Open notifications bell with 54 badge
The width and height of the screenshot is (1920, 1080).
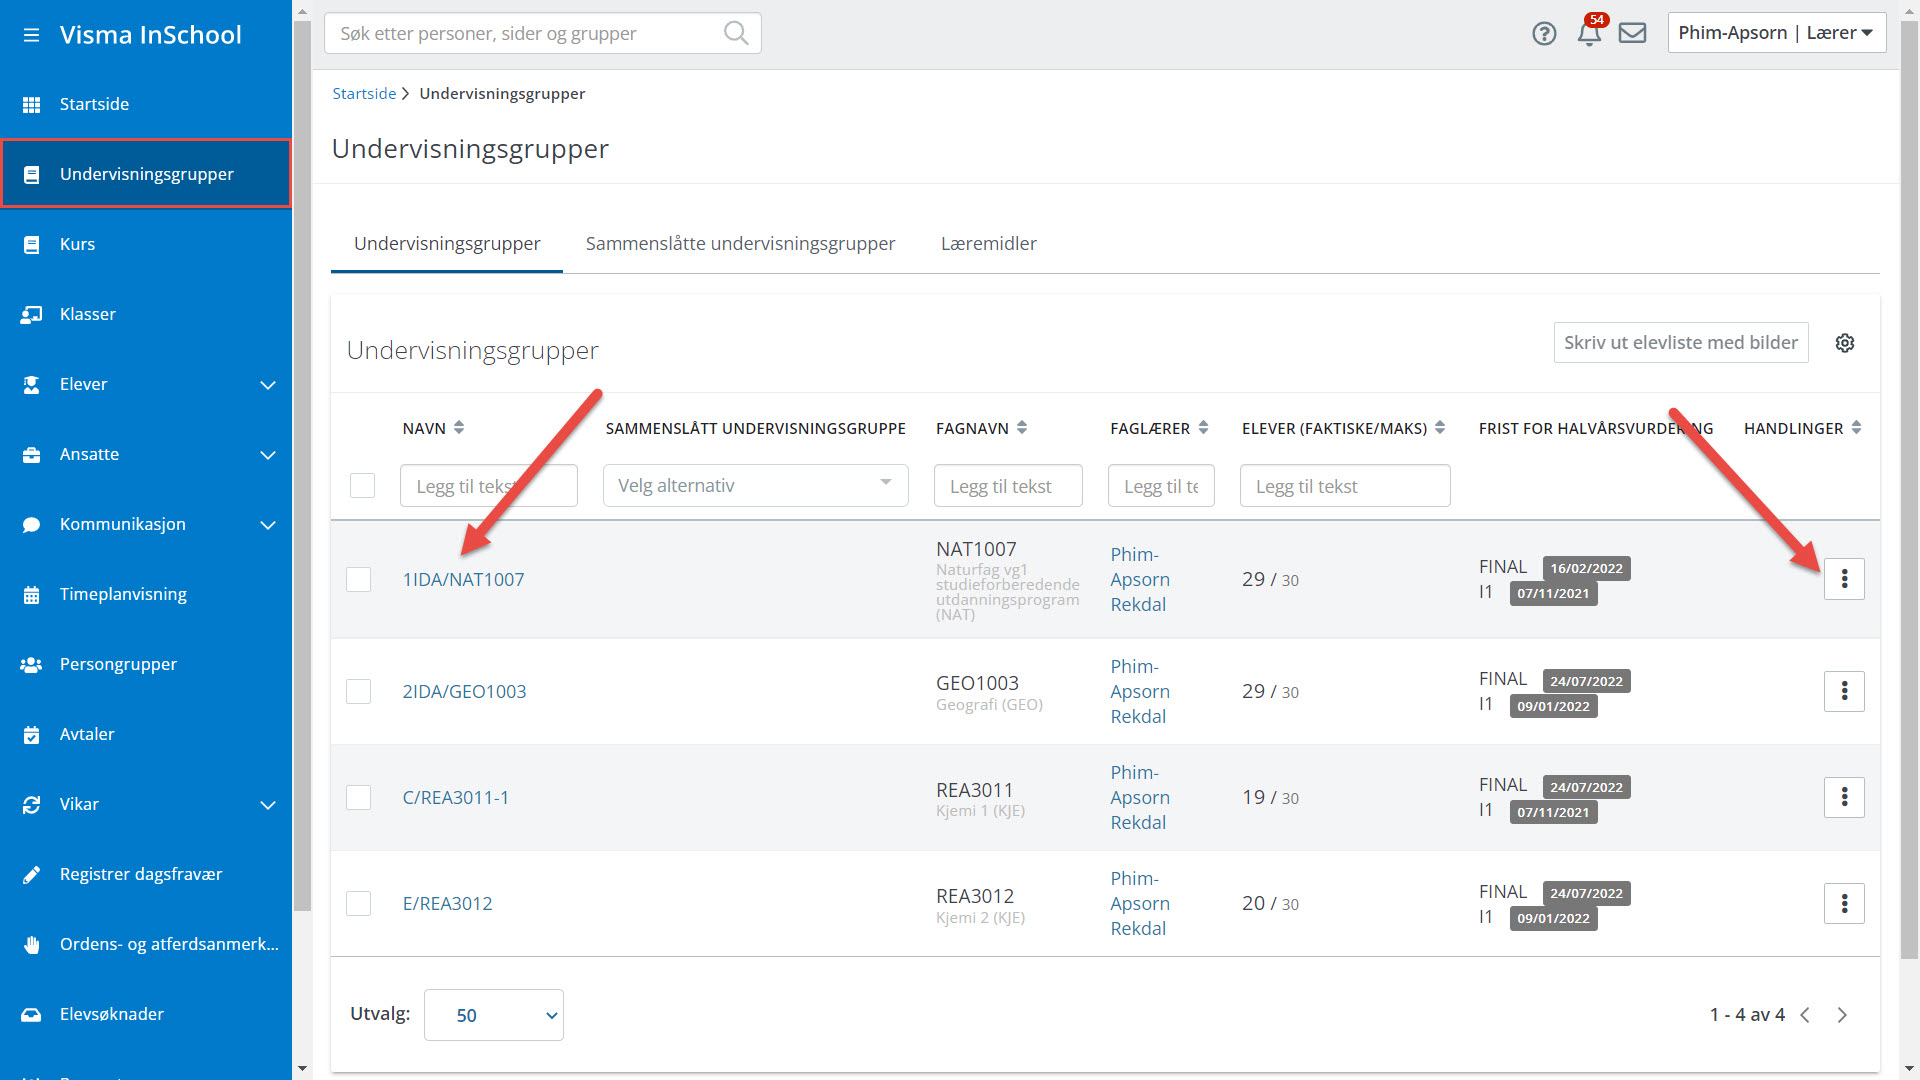(x=1589, y=33)
